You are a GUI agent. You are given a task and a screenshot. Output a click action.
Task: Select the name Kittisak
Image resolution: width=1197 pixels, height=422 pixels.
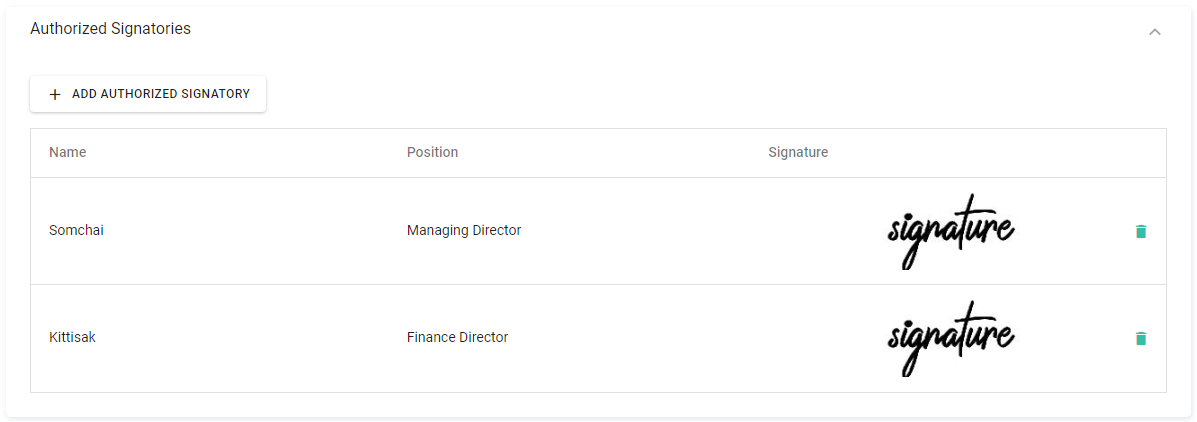click(72, 337)
